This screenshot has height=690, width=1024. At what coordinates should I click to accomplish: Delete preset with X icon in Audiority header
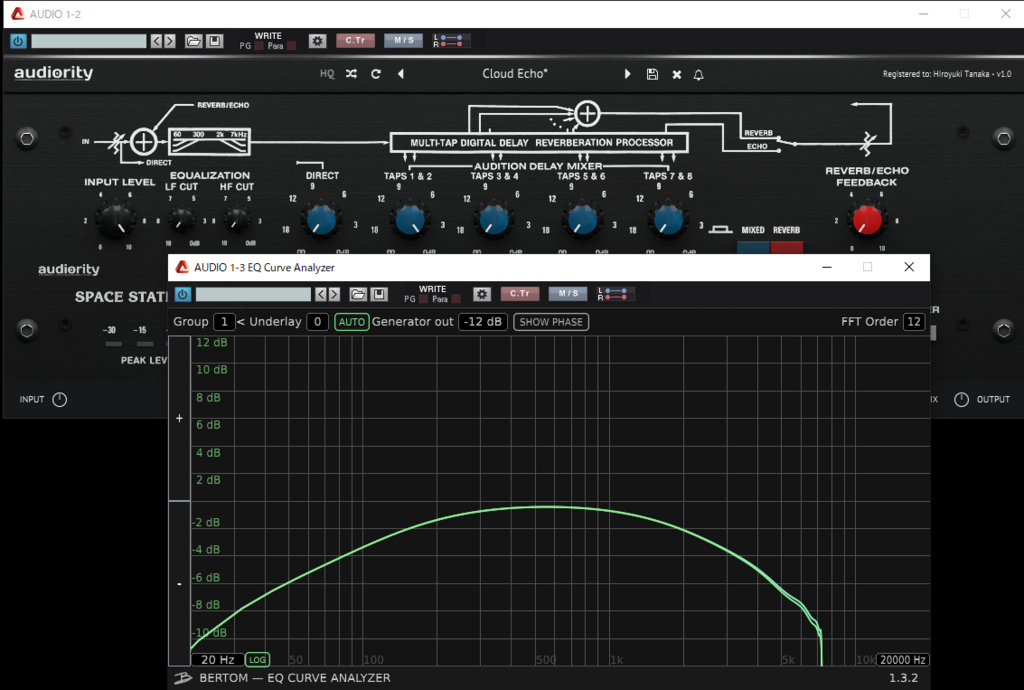tap(677, 74)
